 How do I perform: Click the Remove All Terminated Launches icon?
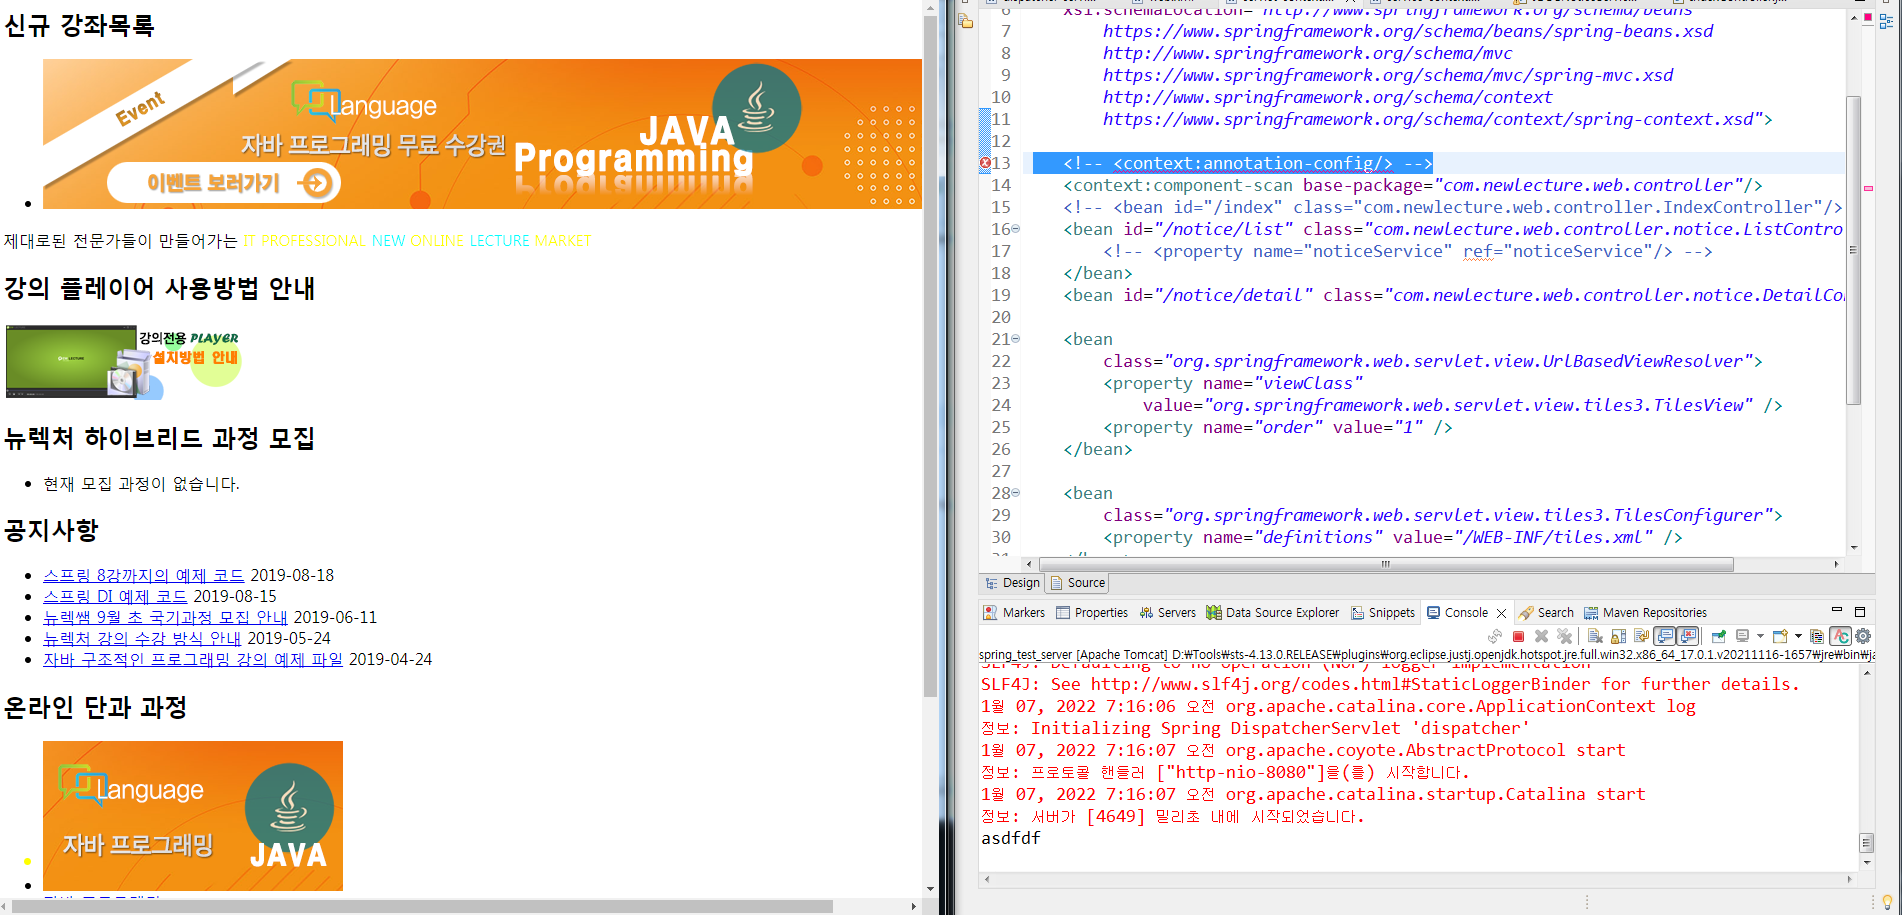click(1565, 636)
